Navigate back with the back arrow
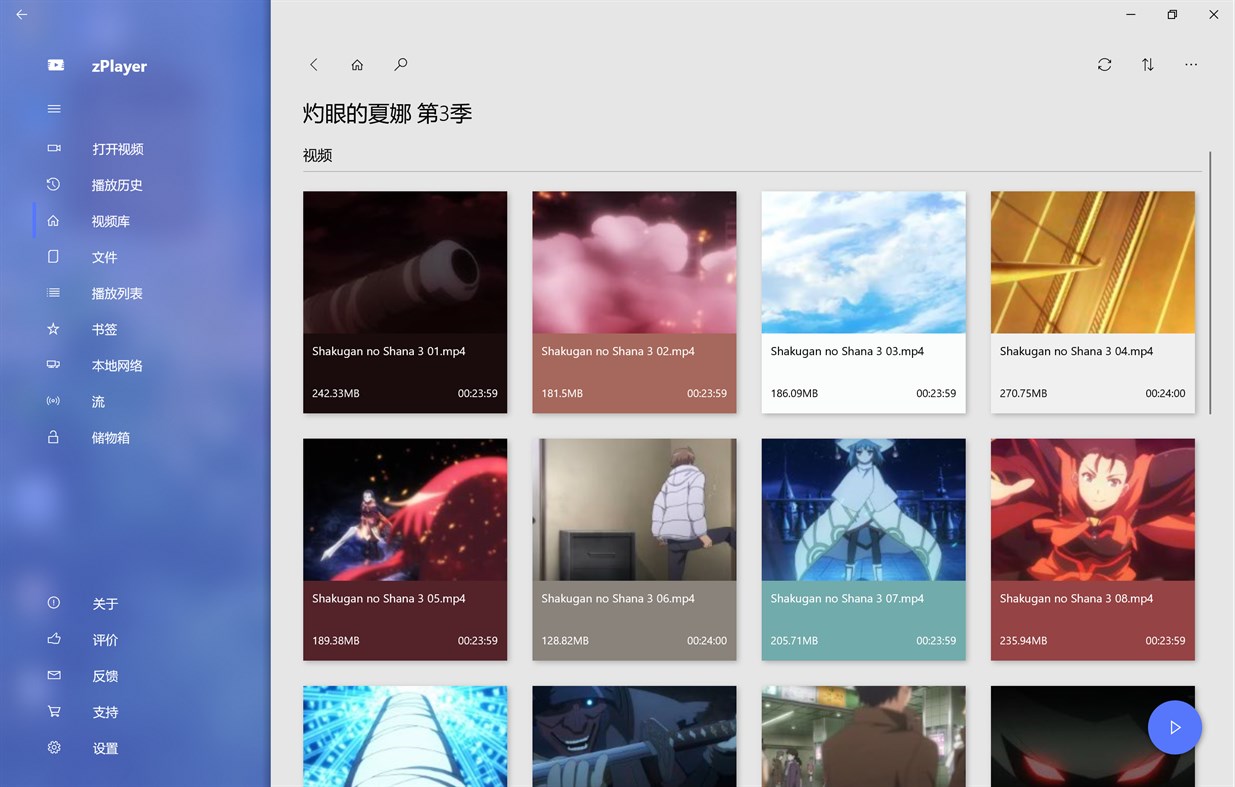Screen dimensions: 1235x787 coord(313,64)
